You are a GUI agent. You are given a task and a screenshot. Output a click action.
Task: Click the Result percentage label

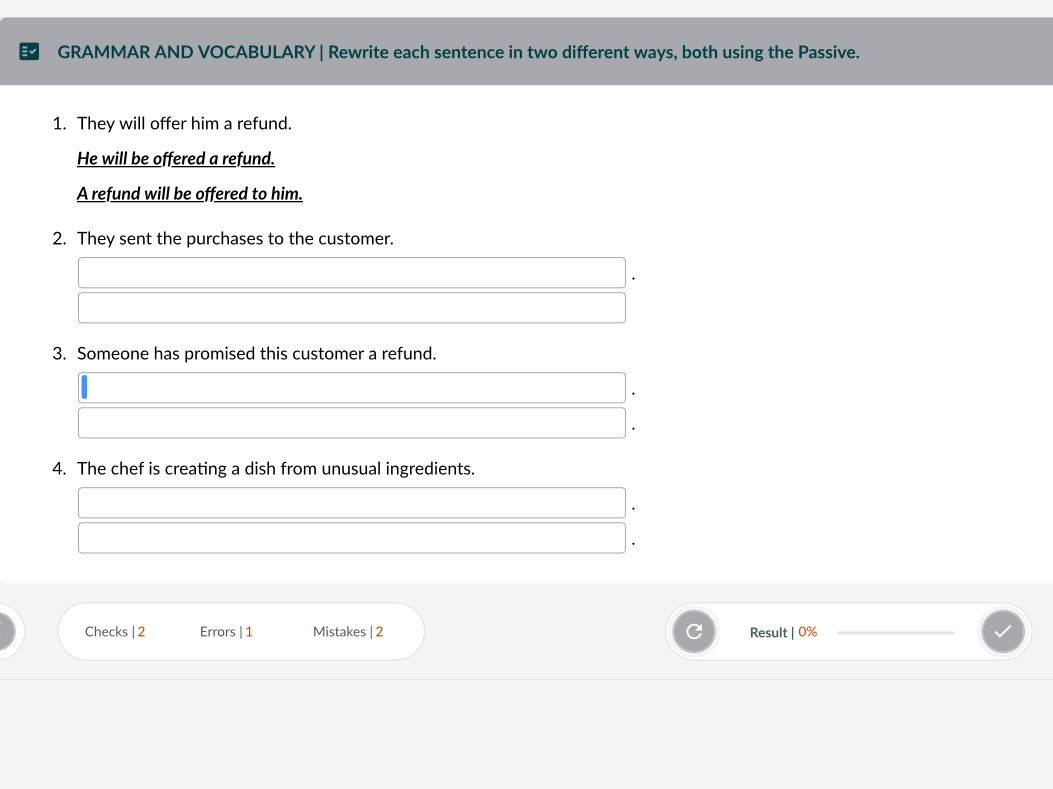coord(783,632)
